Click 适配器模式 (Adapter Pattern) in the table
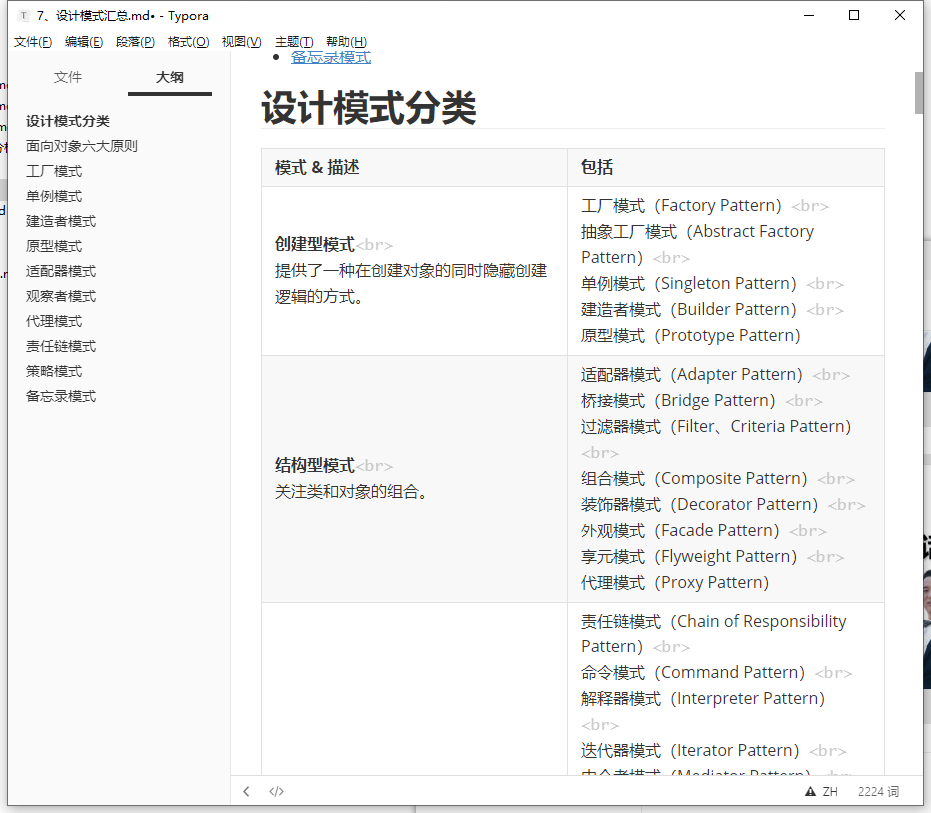 (692, 375)
